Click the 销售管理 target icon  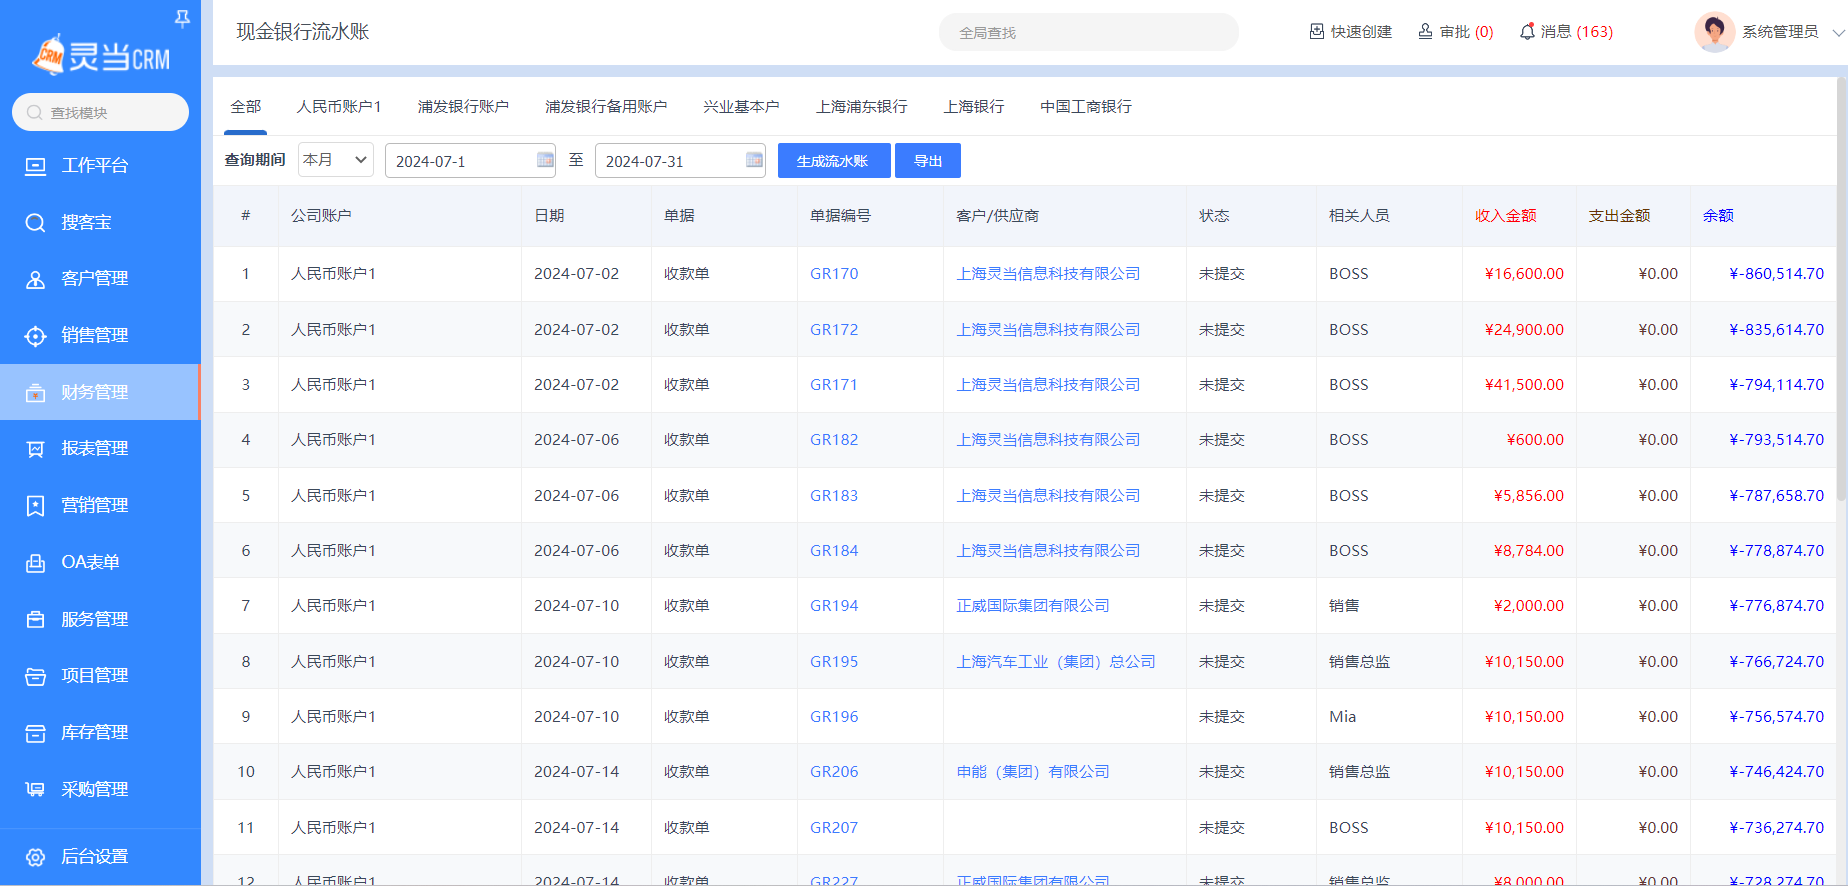click(35, 336)
